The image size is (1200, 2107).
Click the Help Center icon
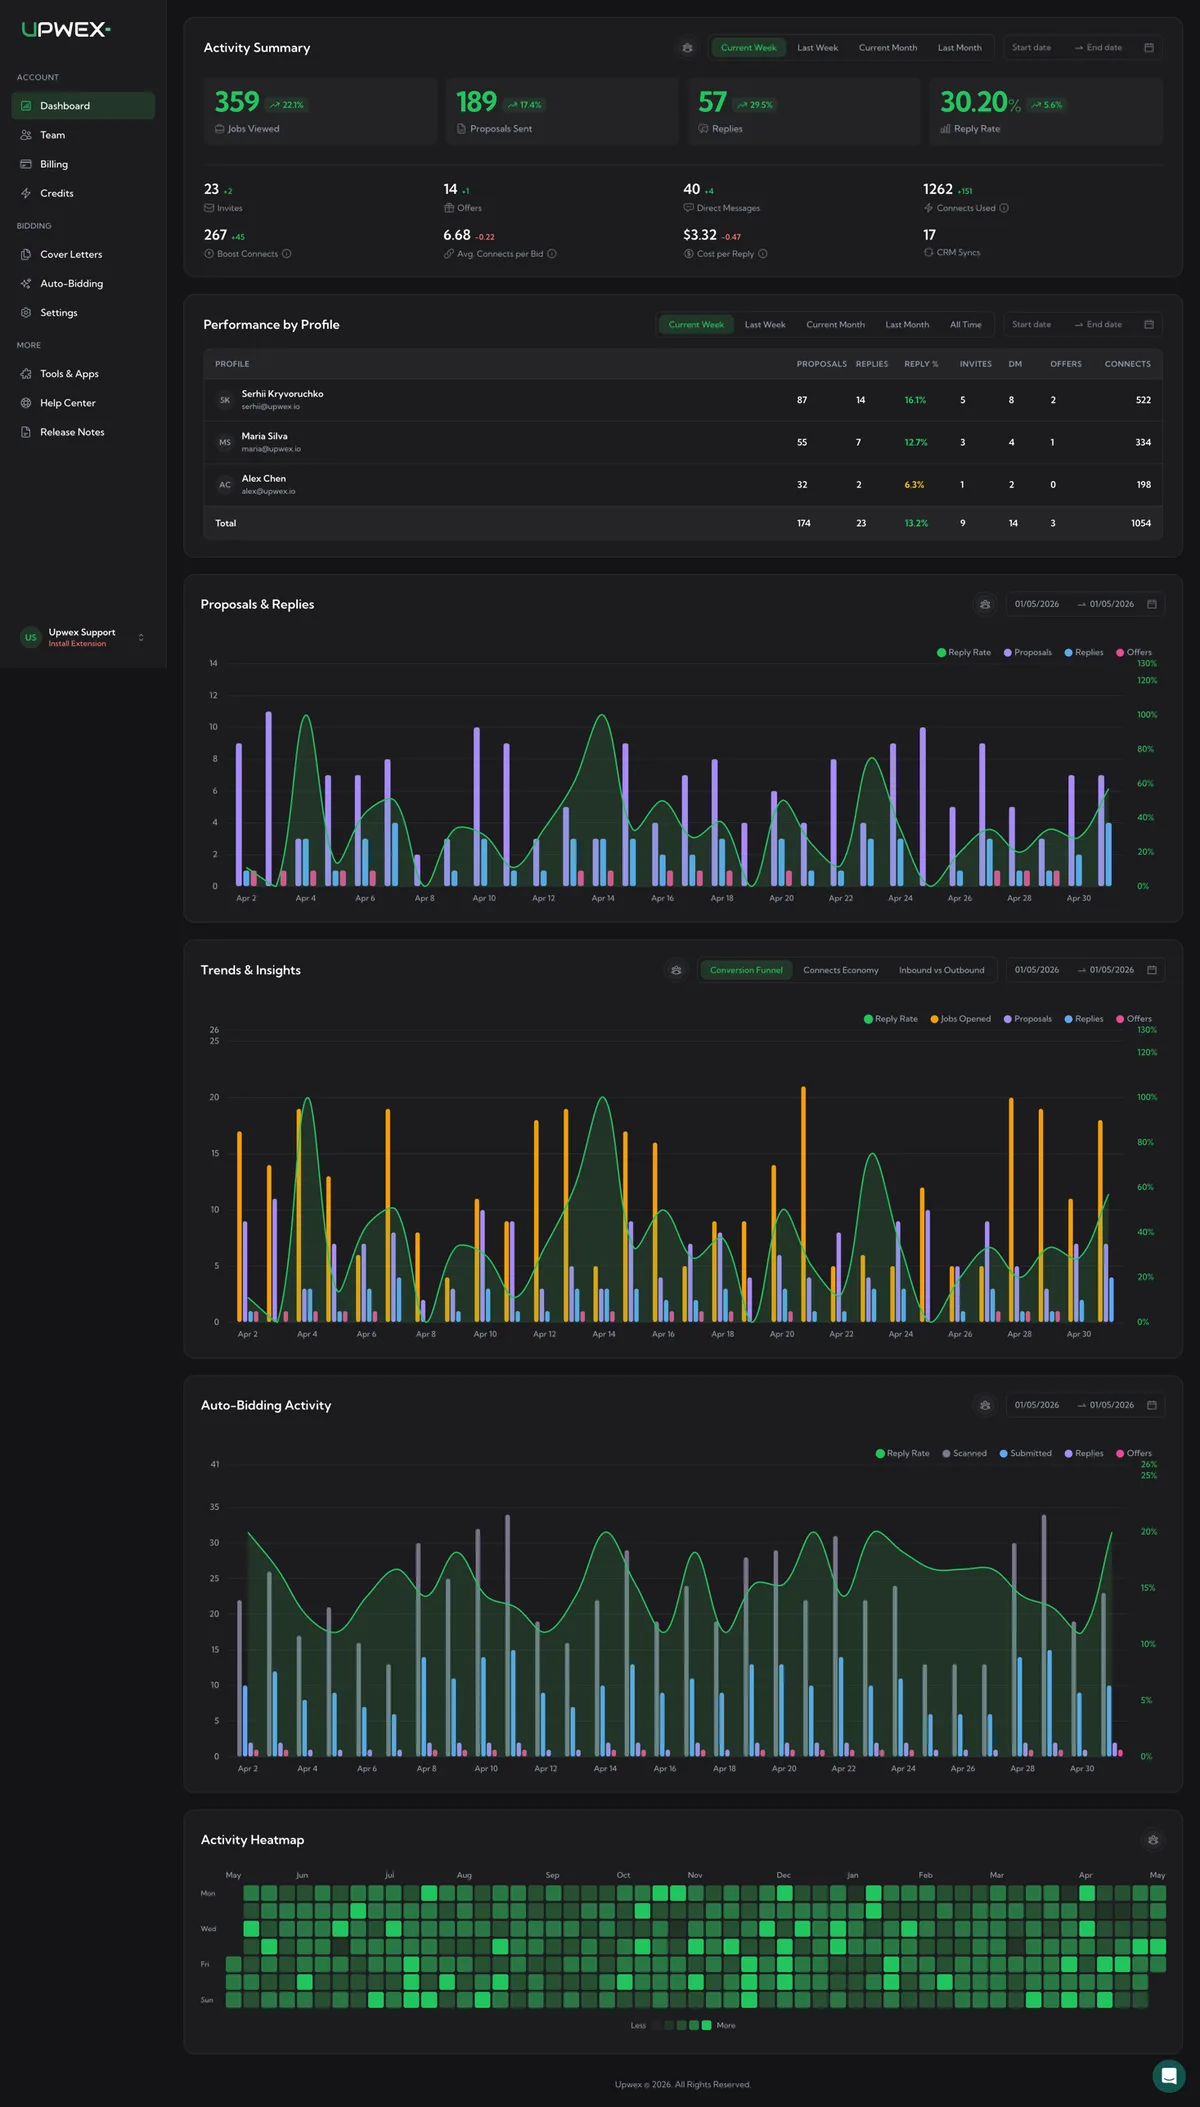pos(26,402)
